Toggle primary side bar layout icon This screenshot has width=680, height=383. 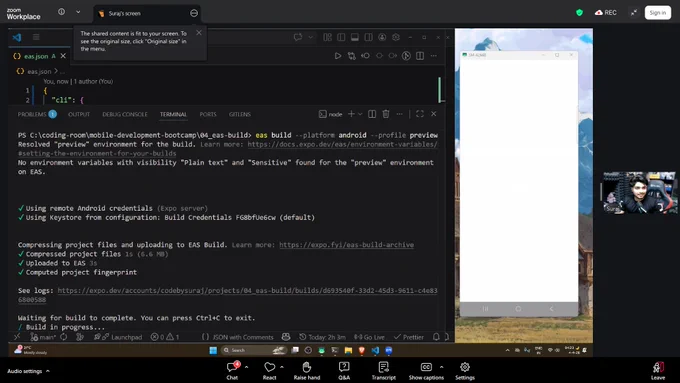click(341, 37)
